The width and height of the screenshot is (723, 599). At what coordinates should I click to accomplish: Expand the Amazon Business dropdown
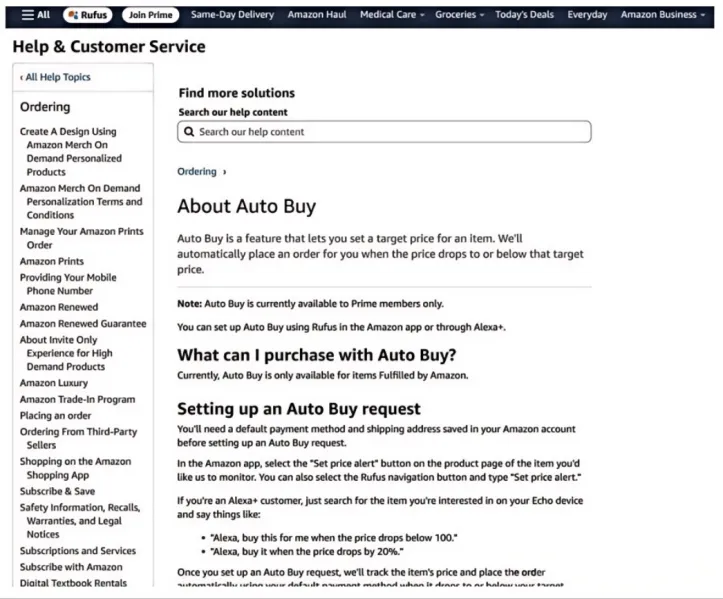[663, 15]
